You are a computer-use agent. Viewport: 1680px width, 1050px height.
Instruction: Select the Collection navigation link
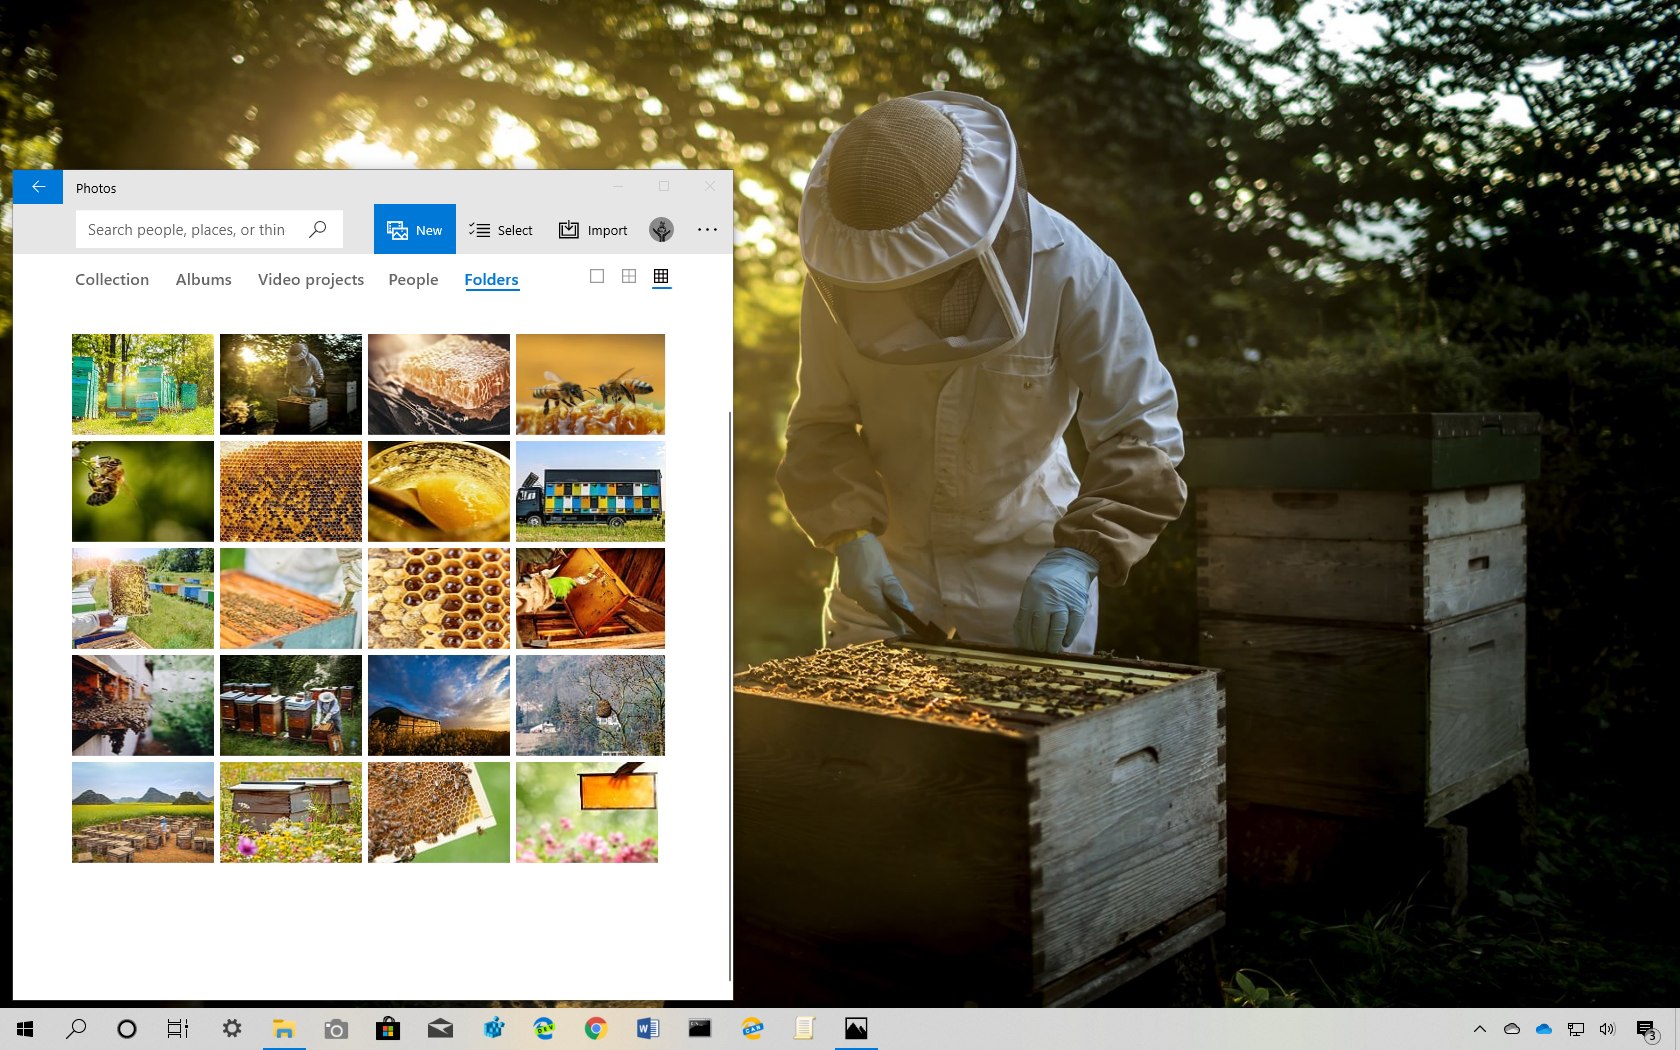click(112, 279)
